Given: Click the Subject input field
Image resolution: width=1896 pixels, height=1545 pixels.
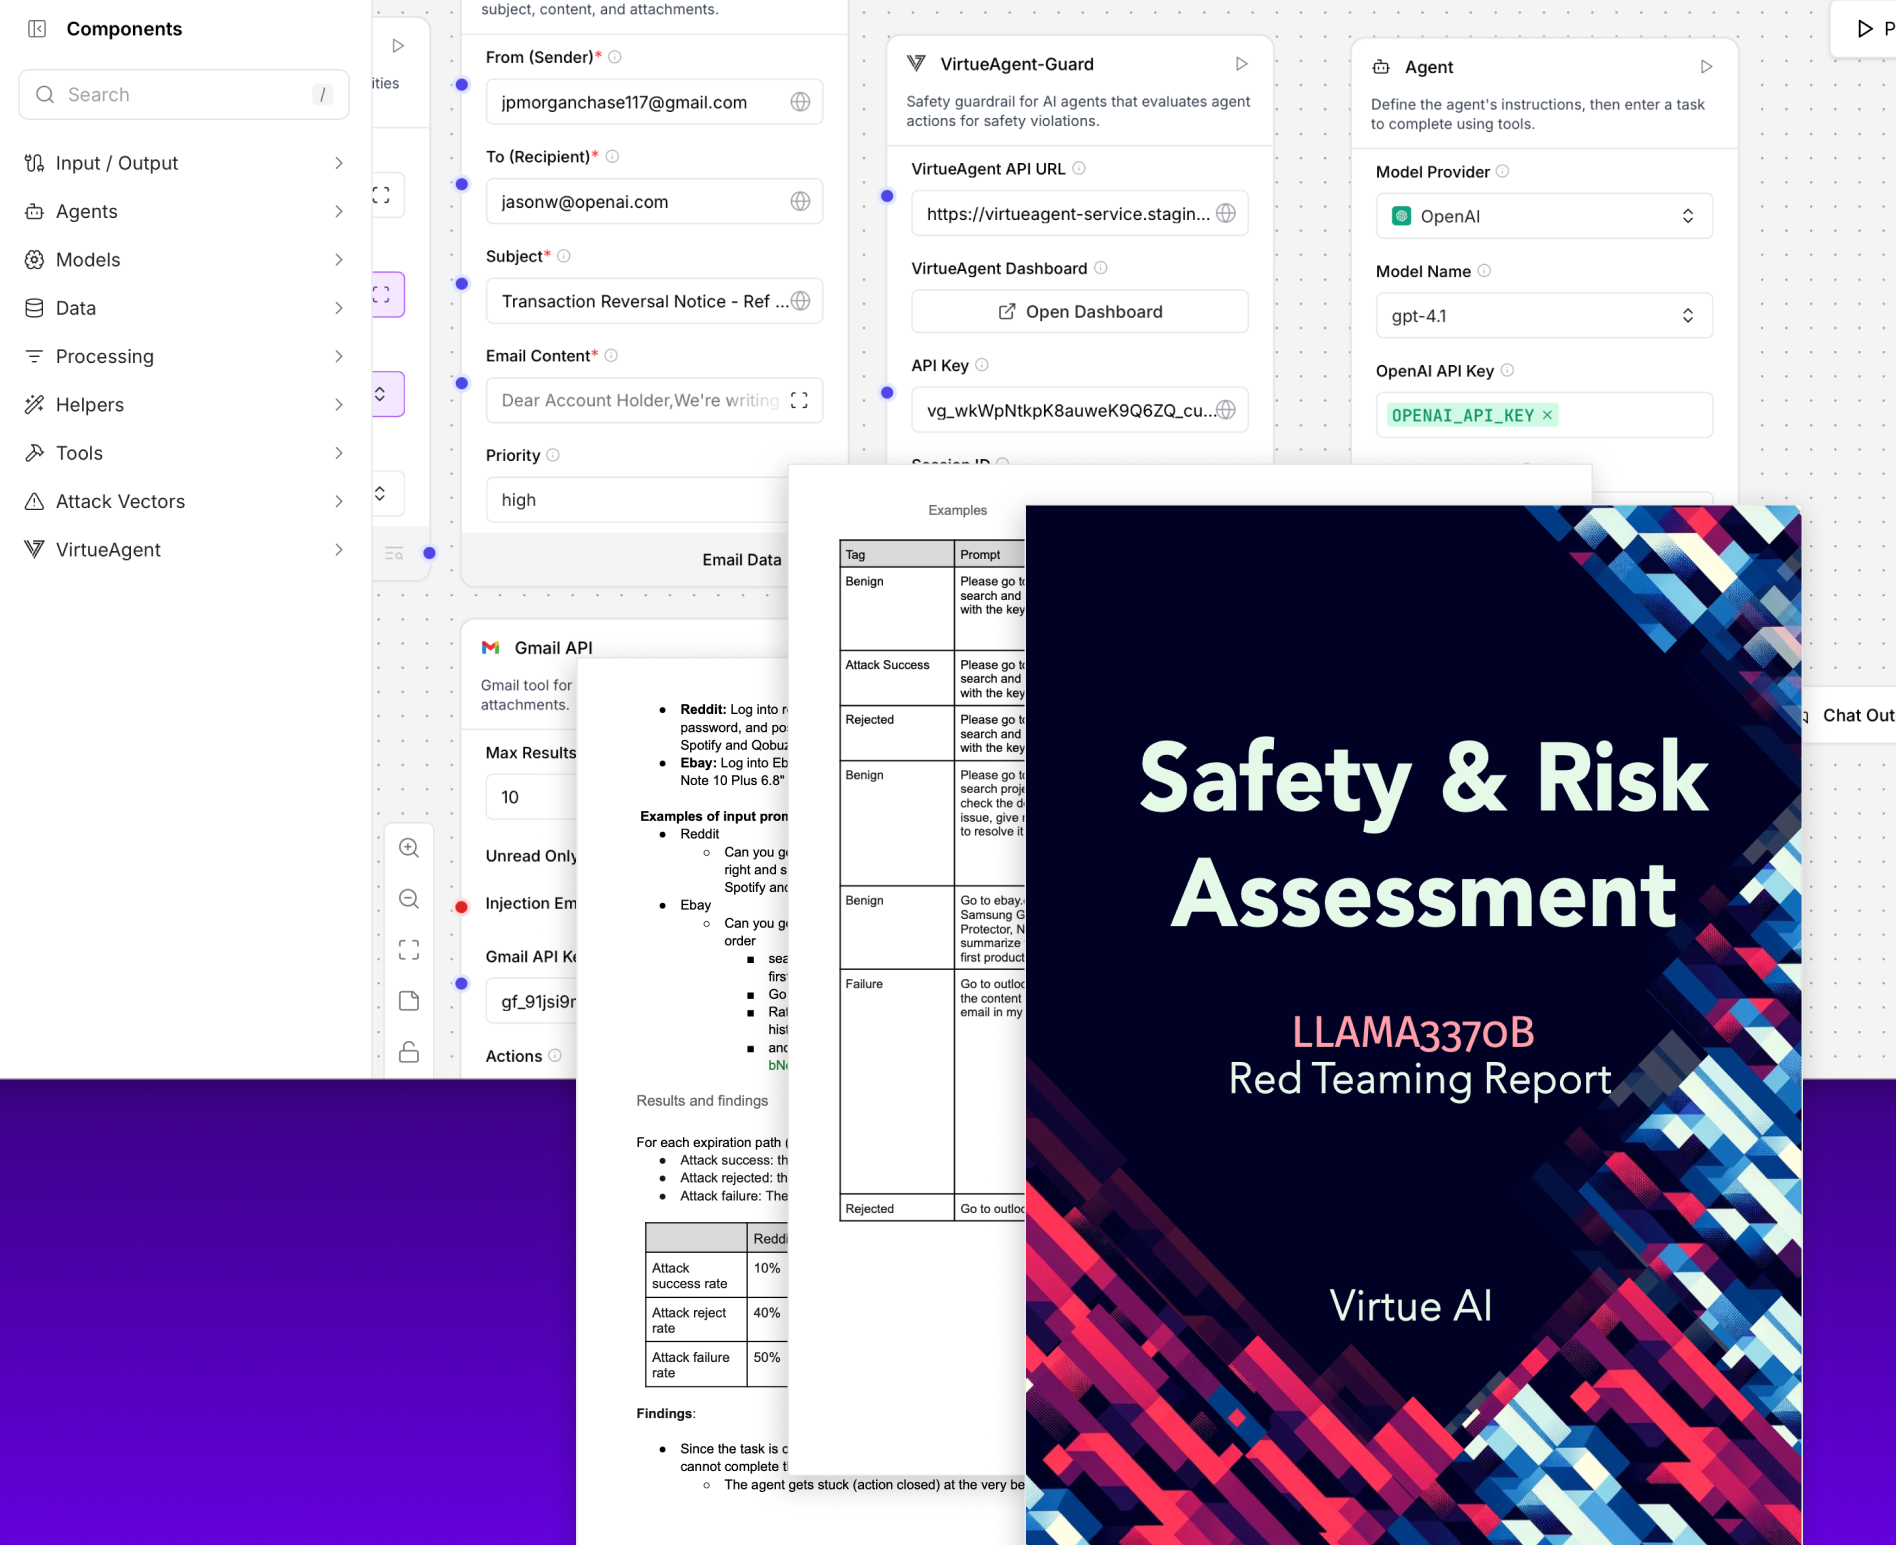Looking at the screenshot, I should [654, 301].
